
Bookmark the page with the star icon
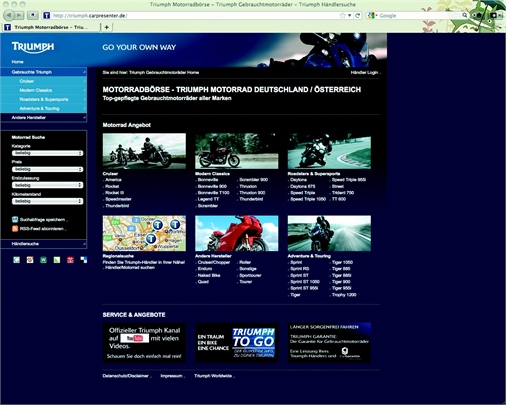pos(342,15)
